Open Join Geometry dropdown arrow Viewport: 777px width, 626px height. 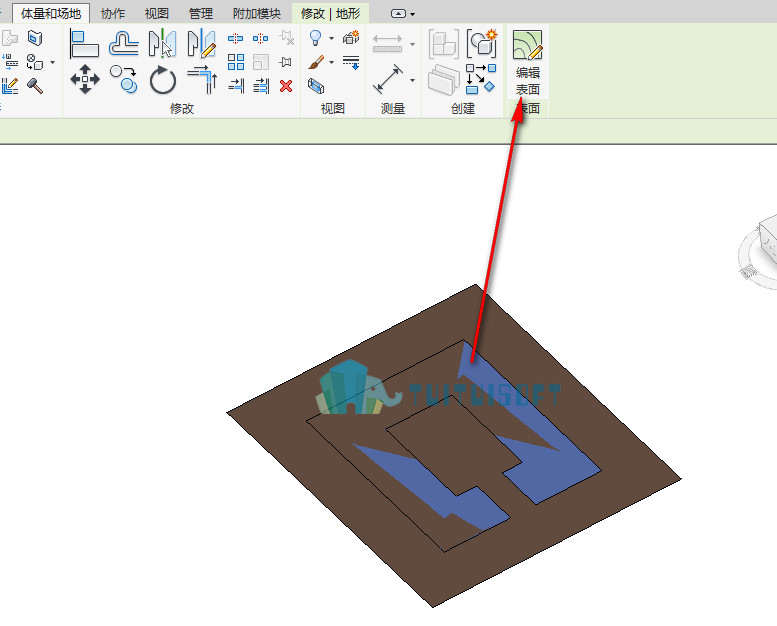click(x=53, y=62)
